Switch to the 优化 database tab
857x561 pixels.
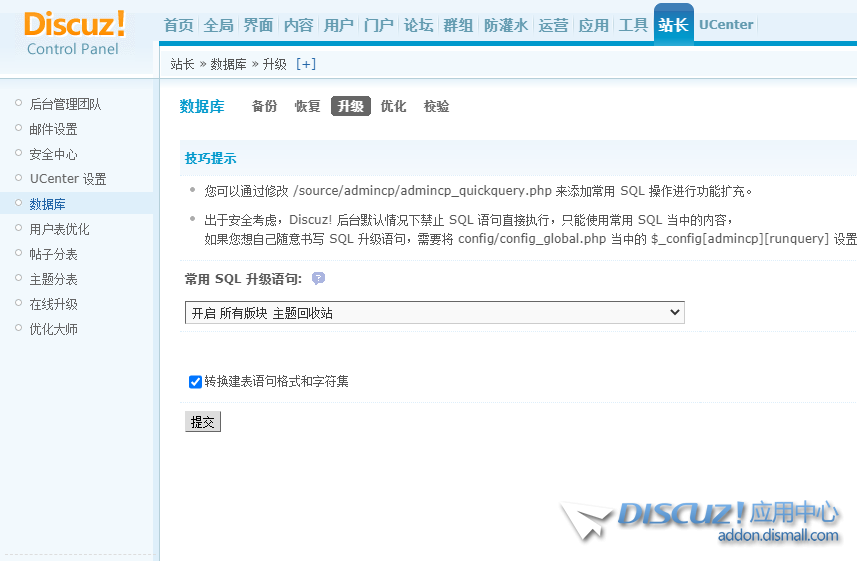click(x=394, y=106)
